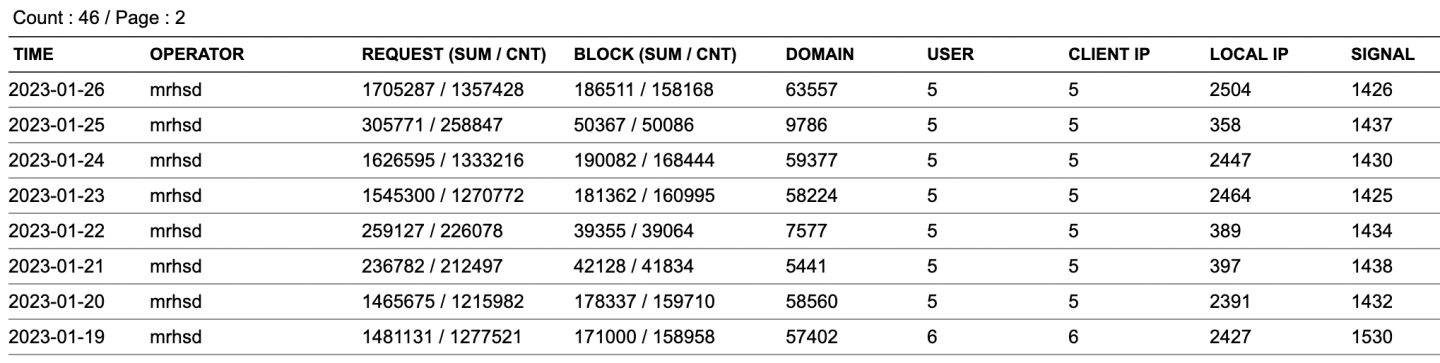The height and width of the screenshot is (363, 1440).
Task: Click local IP value 389
Action: 1224,231
